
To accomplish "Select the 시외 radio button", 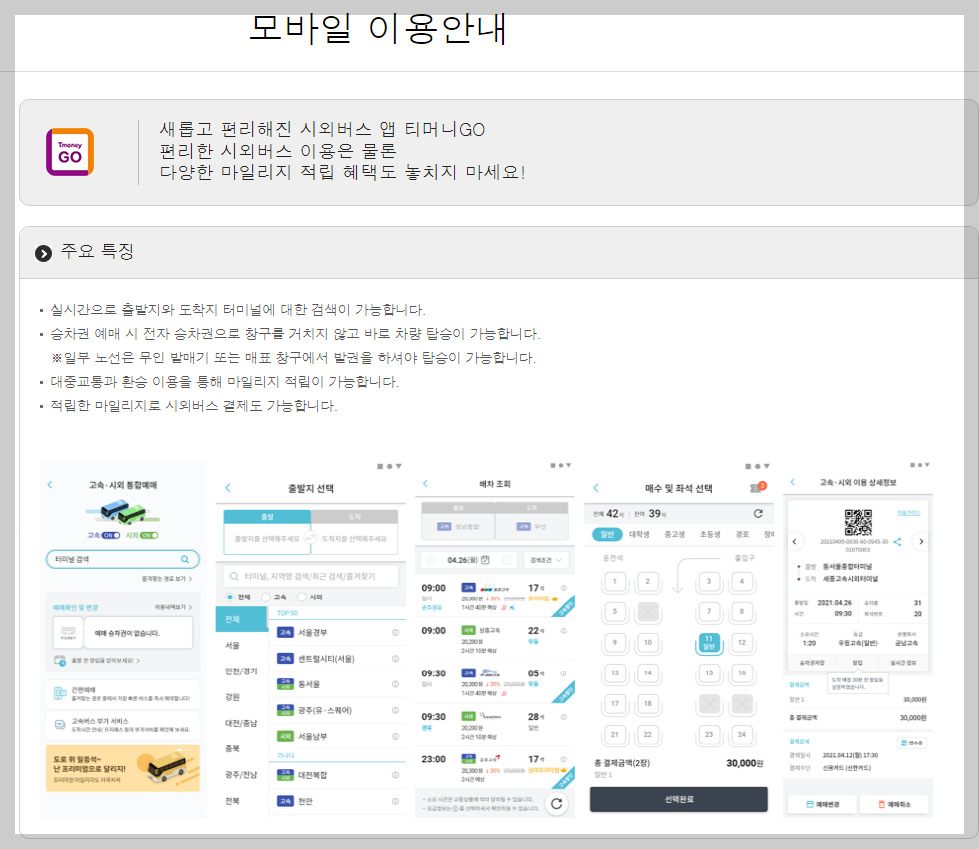I will [302, 597].
